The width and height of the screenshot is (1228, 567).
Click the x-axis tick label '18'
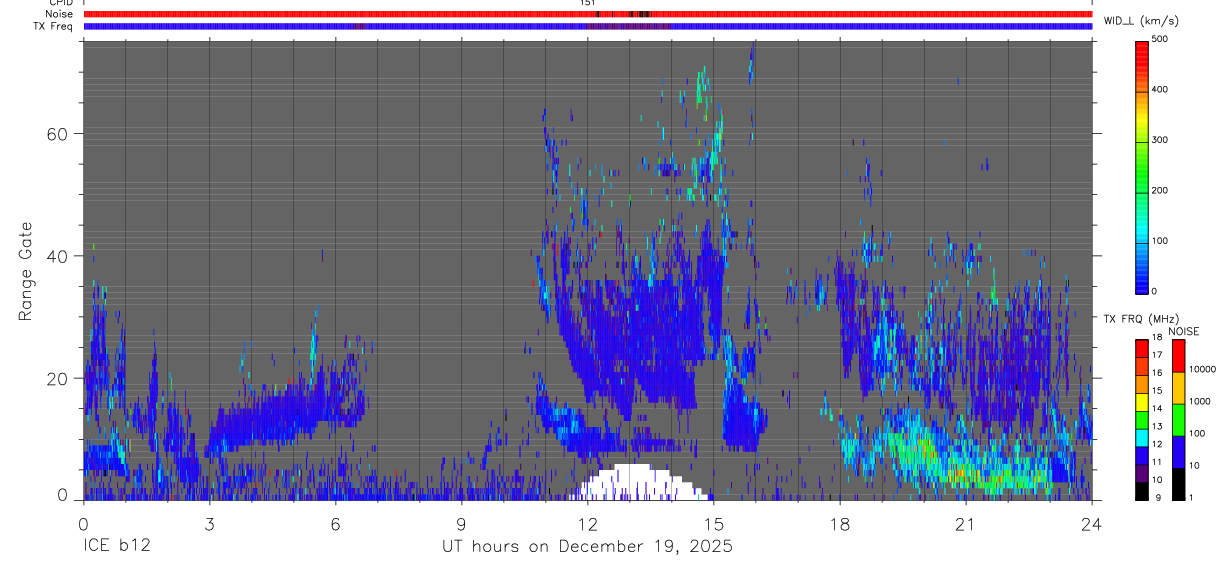click(x=840, y=523)
